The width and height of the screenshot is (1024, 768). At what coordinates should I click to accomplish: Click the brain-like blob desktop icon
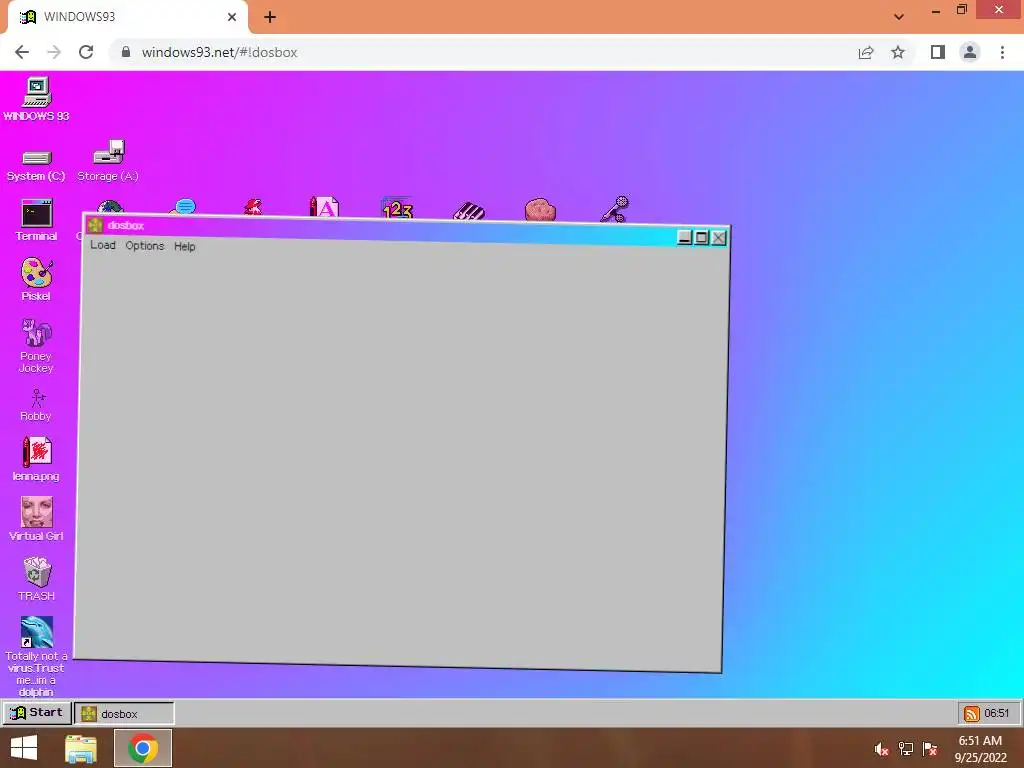(x=540, y=210)
